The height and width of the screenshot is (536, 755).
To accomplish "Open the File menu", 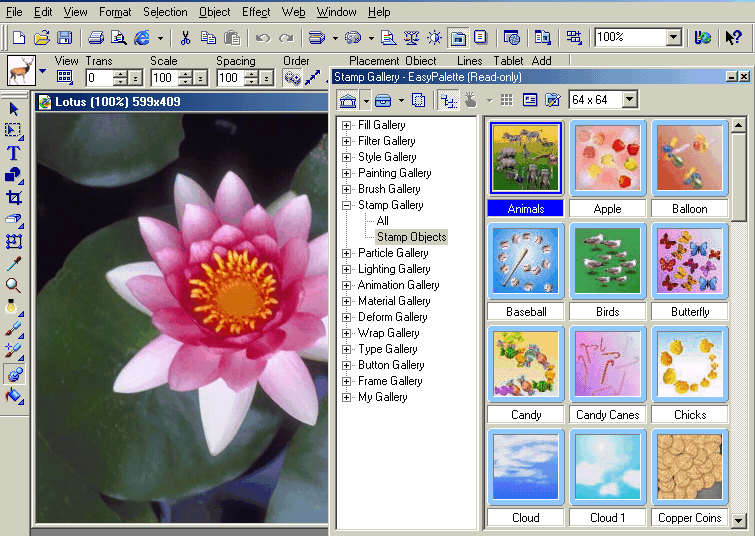I will click(14, 12).
